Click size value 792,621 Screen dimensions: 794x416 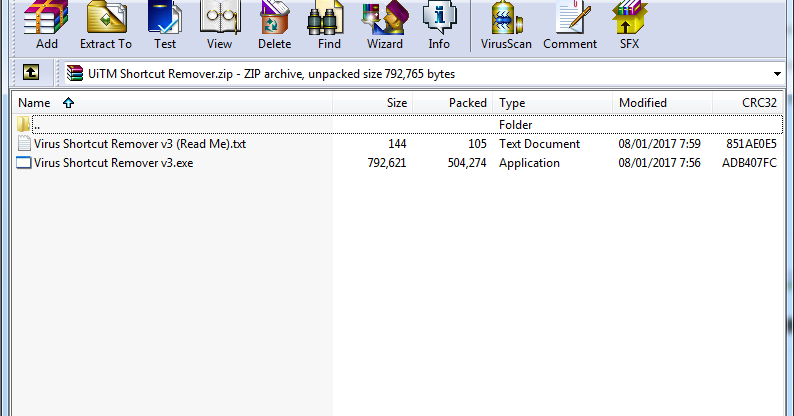387,163
